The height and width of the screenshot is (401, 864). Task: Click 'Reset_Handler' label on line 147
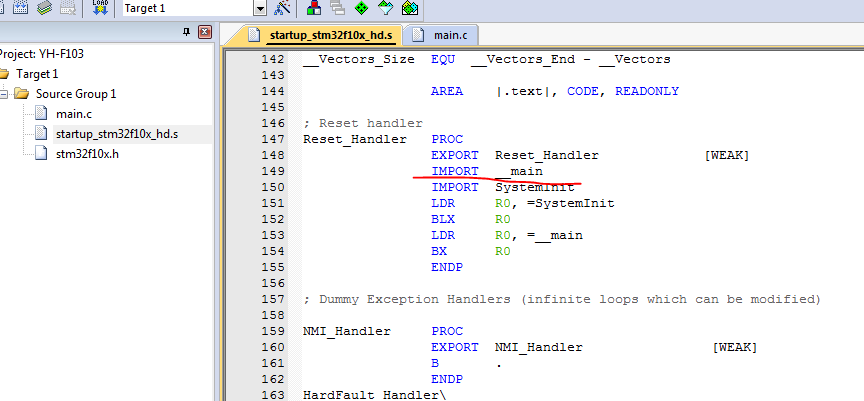point(355,139)
